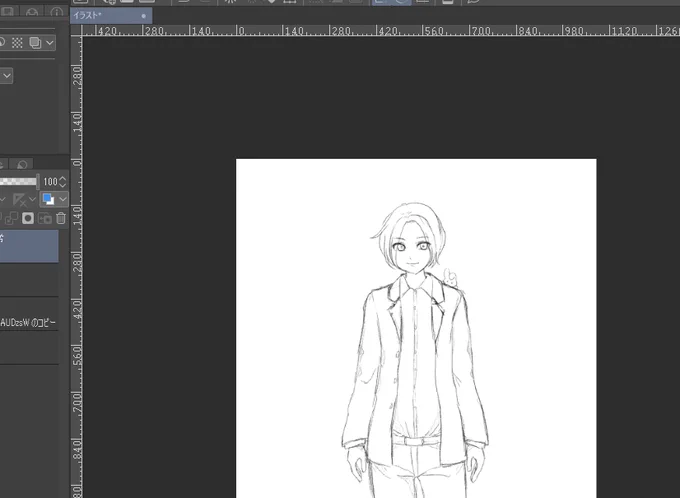Expand the dropdown next to the stacked squares icon
The width and height of the screenshot is (680, 498).
(x=49, y=43)
